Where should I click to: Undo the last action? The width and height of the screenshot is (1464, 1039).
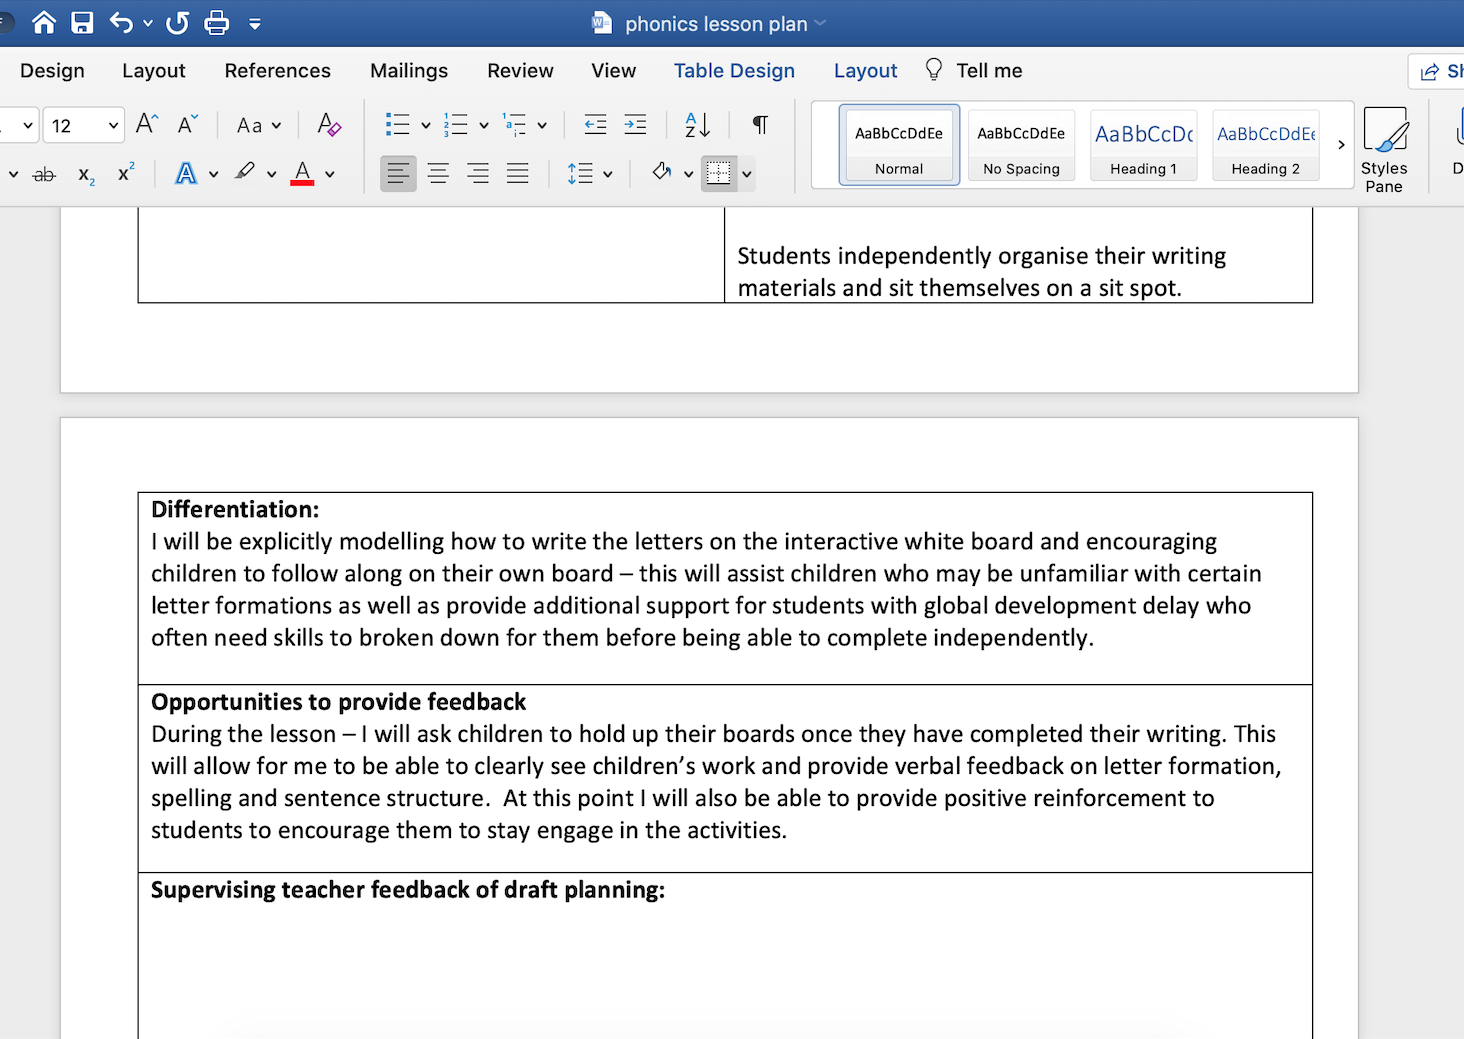pyautogui.click(x=121, y=22)
